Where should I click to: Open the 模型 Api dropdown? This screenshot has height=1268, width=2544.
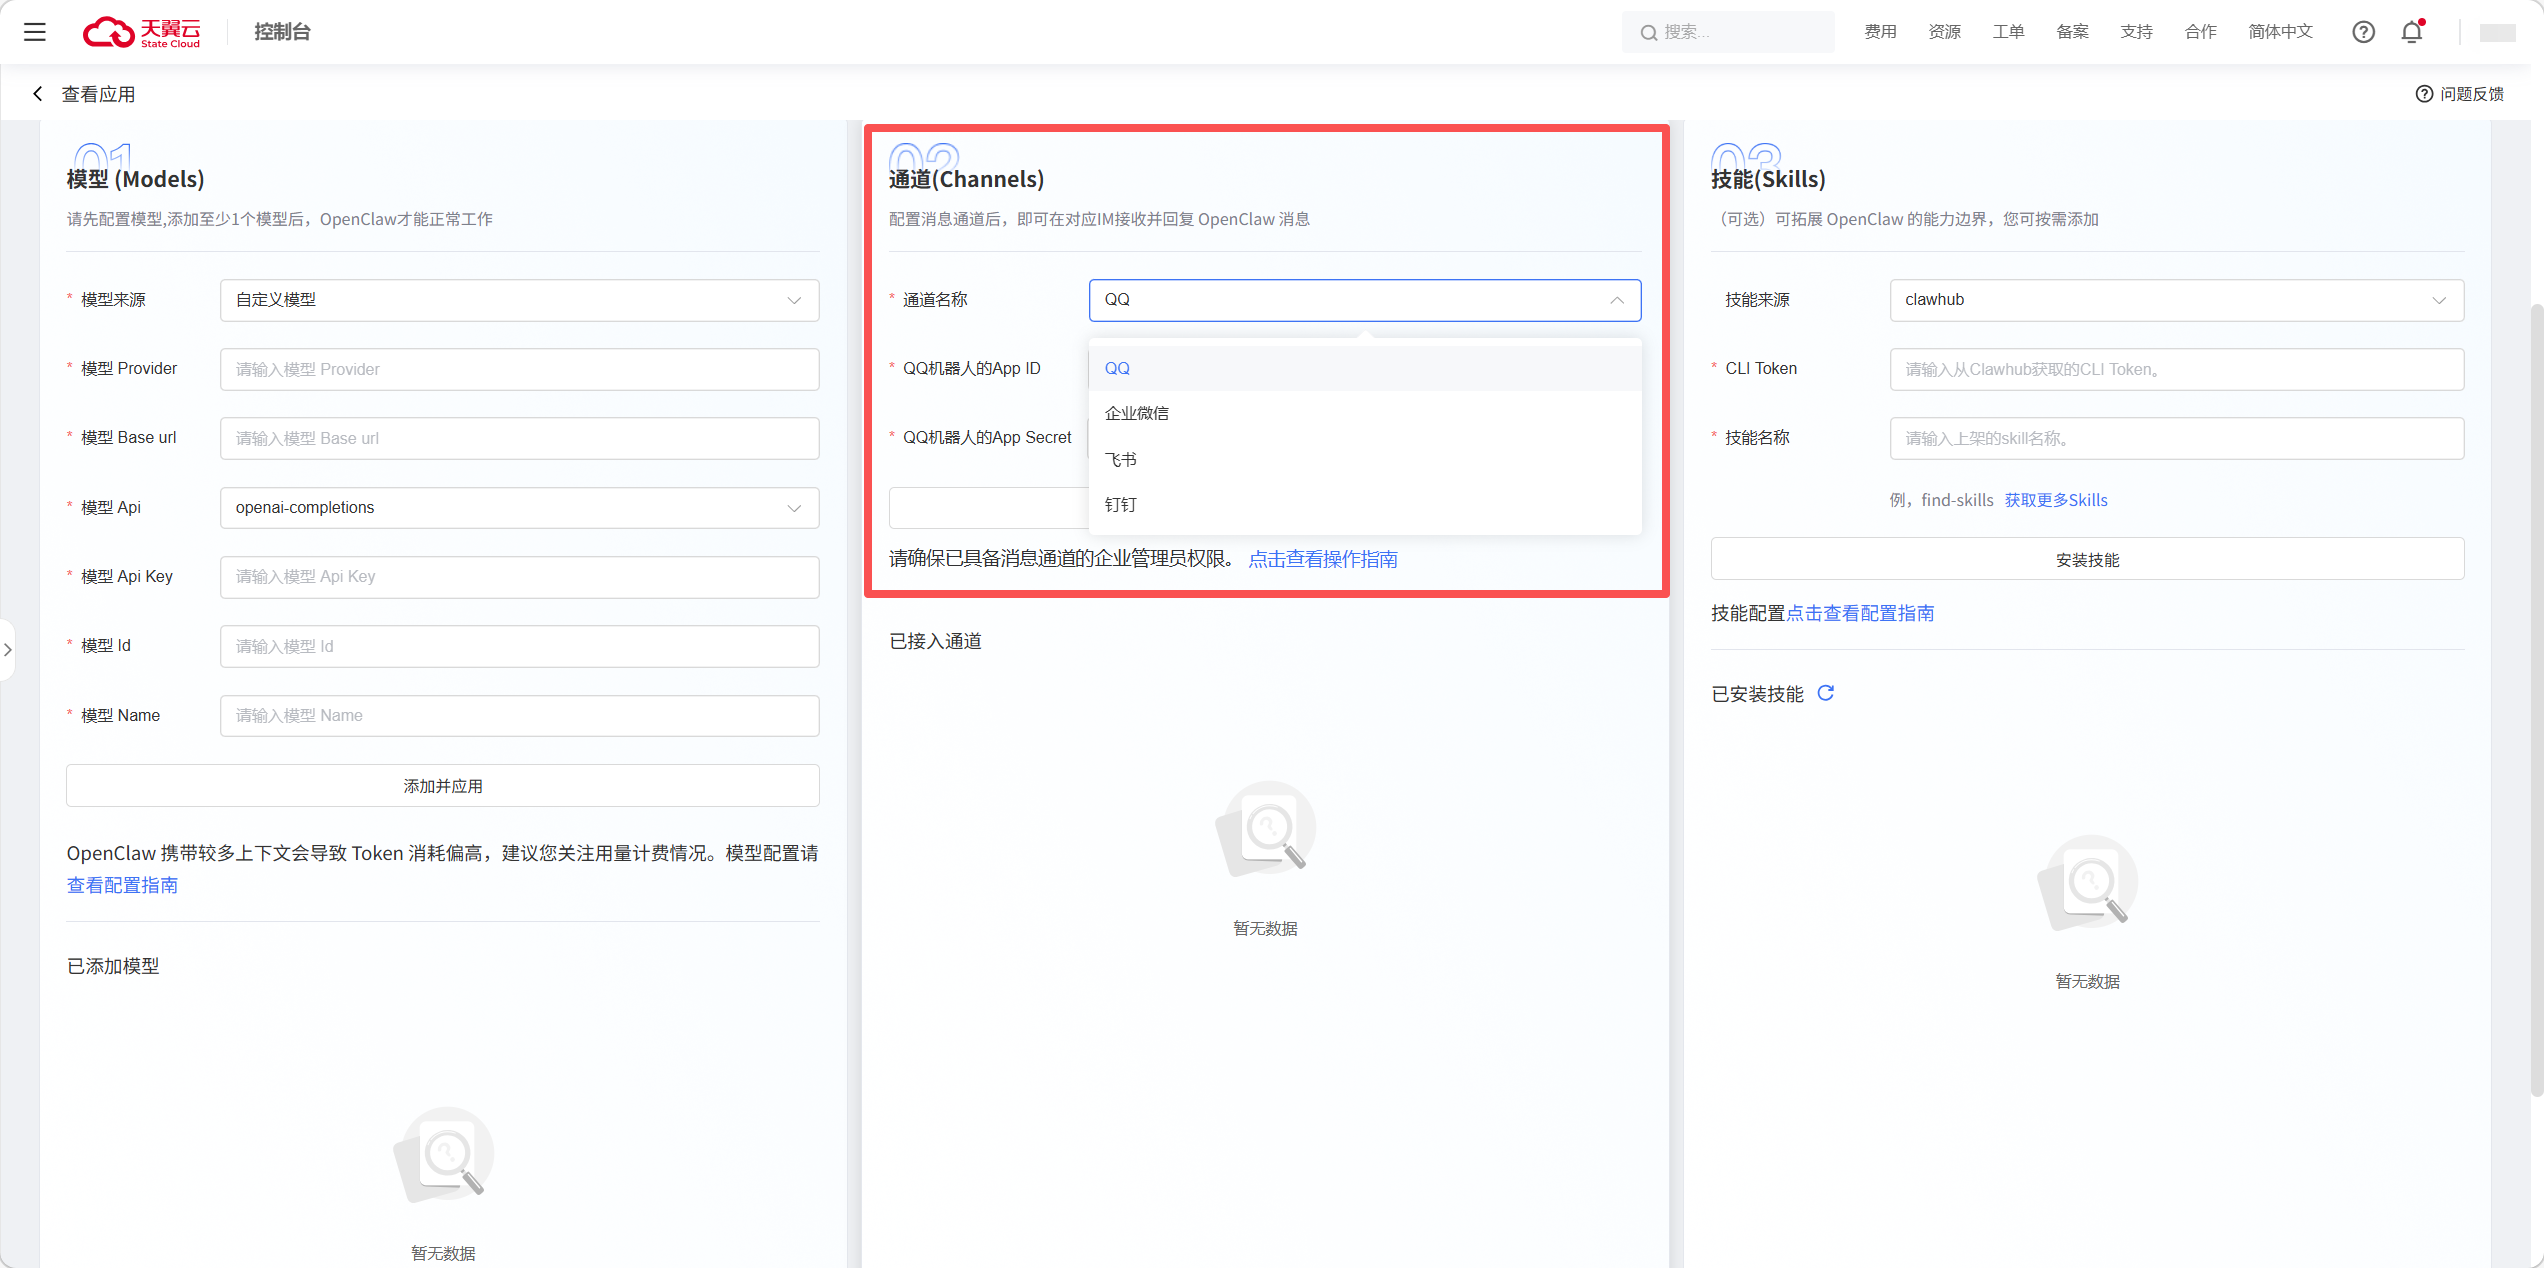click(x=519, y=508)
